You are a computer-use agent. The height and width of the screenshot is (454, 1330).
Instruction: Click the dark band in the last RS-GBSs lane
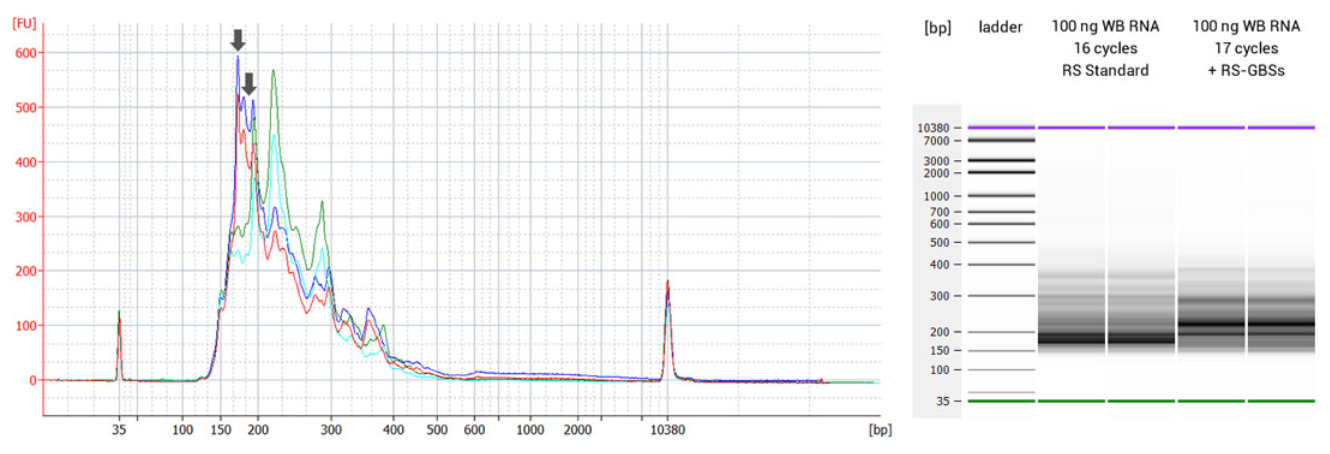1281,325
